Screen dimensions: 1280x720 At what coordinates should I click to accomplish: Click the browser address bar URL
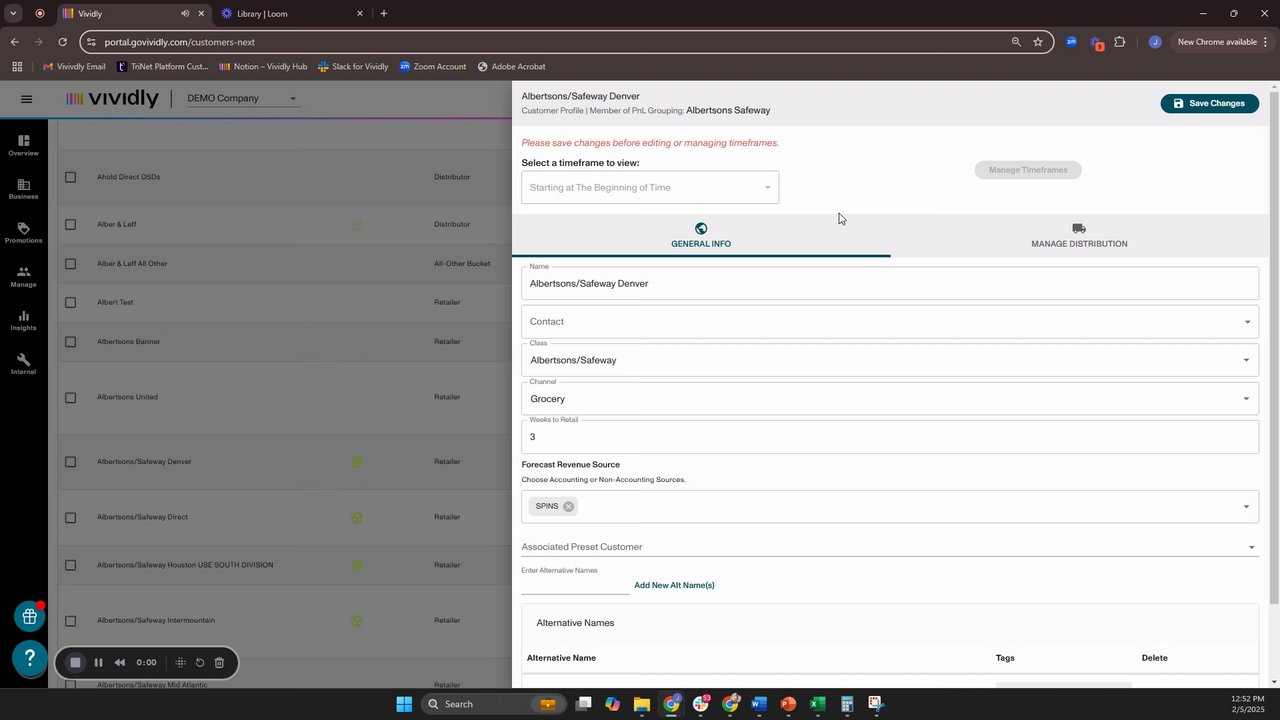point(180,42)
